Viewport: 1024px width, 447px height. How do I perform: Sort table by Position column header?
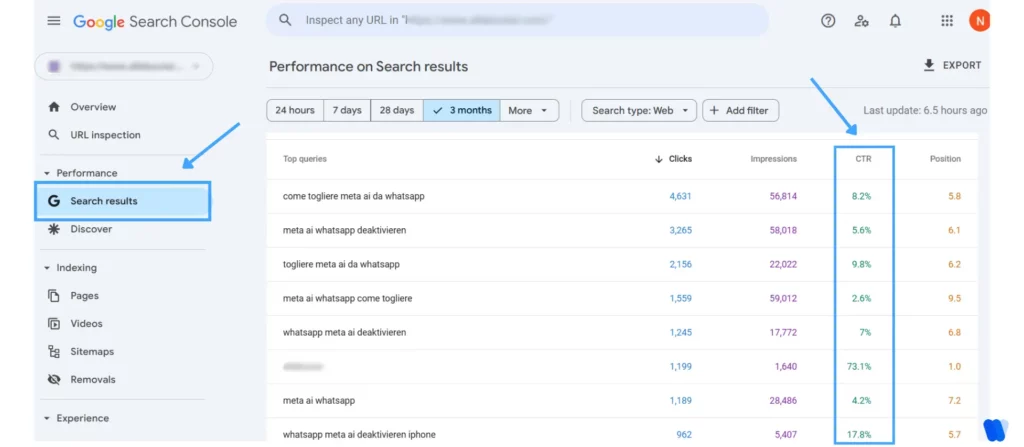(946, 159)
